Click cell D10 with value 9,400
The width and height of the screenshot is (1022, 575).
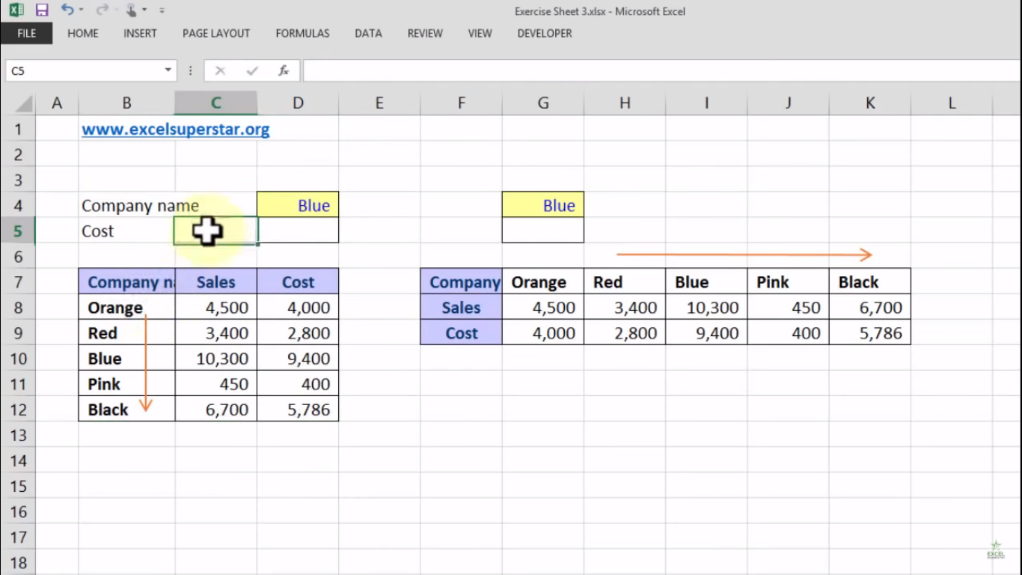pos(298,359)
